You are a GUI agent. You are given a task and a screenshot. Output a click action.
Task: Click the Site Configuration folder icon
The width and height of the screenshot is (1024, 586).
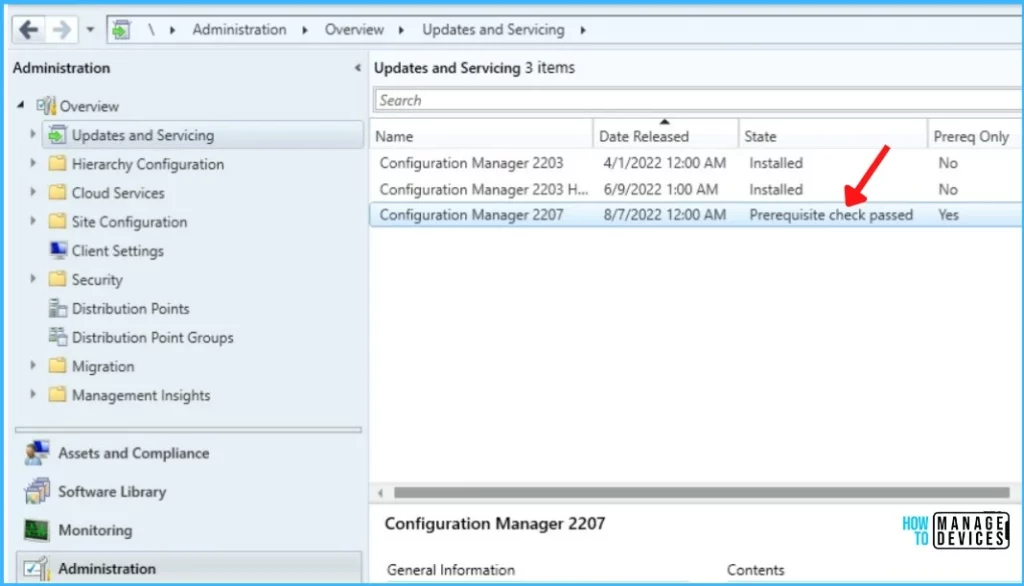click(x=57, y=221)
